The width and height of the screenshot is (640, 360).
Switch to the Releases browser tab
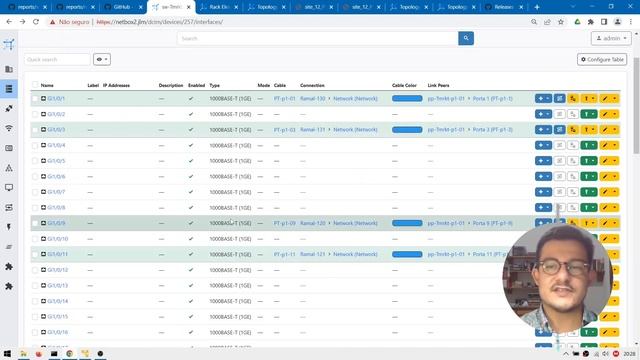[x=504, y=7]
